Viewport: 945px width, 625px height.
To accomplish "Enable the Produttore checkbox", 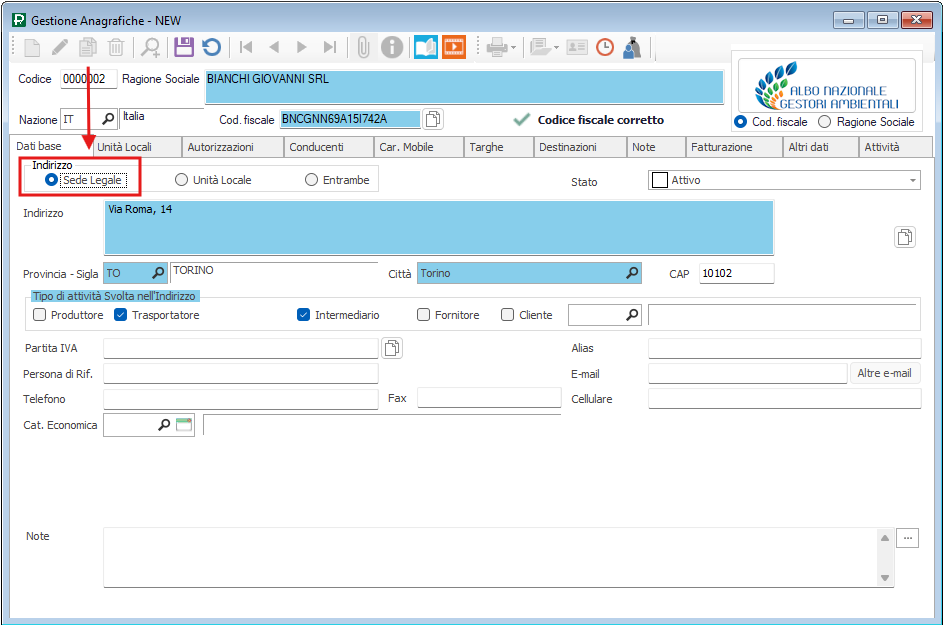I will (x=40, y=315).
